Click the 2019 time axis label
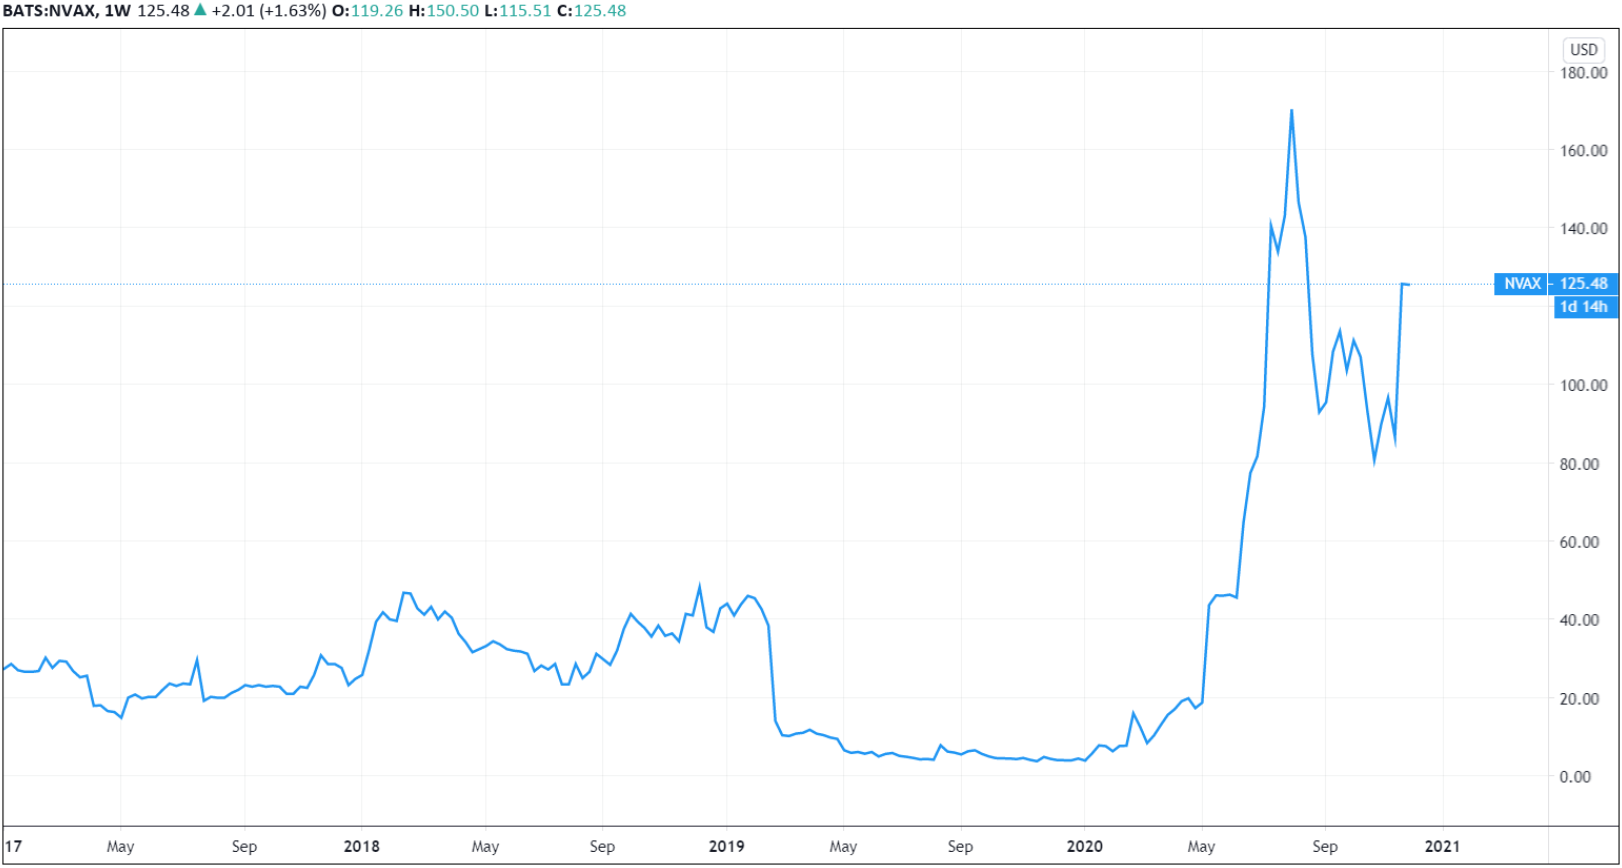This screenshot has height=868, width=1622. [x=726, y=846]
